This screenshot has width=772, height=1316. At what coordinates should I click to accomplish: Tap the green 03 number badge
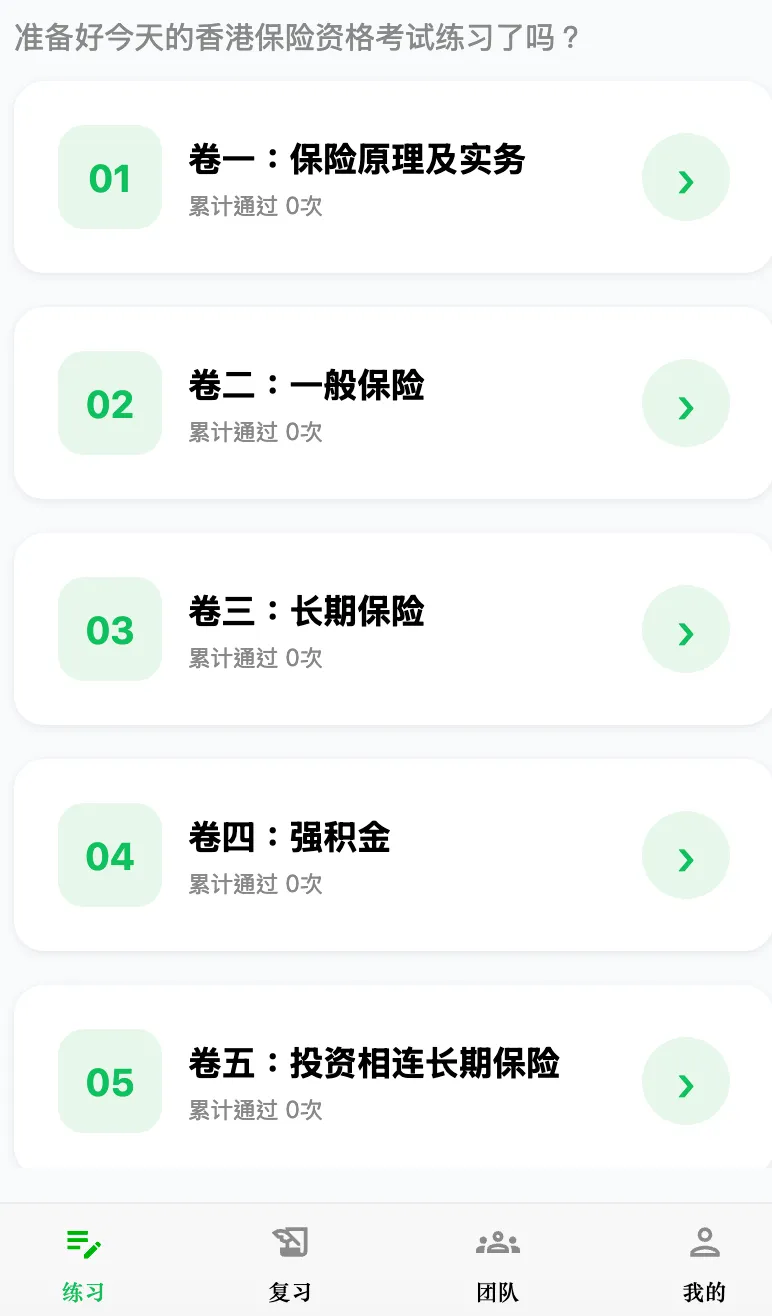[x=110, y=629]
